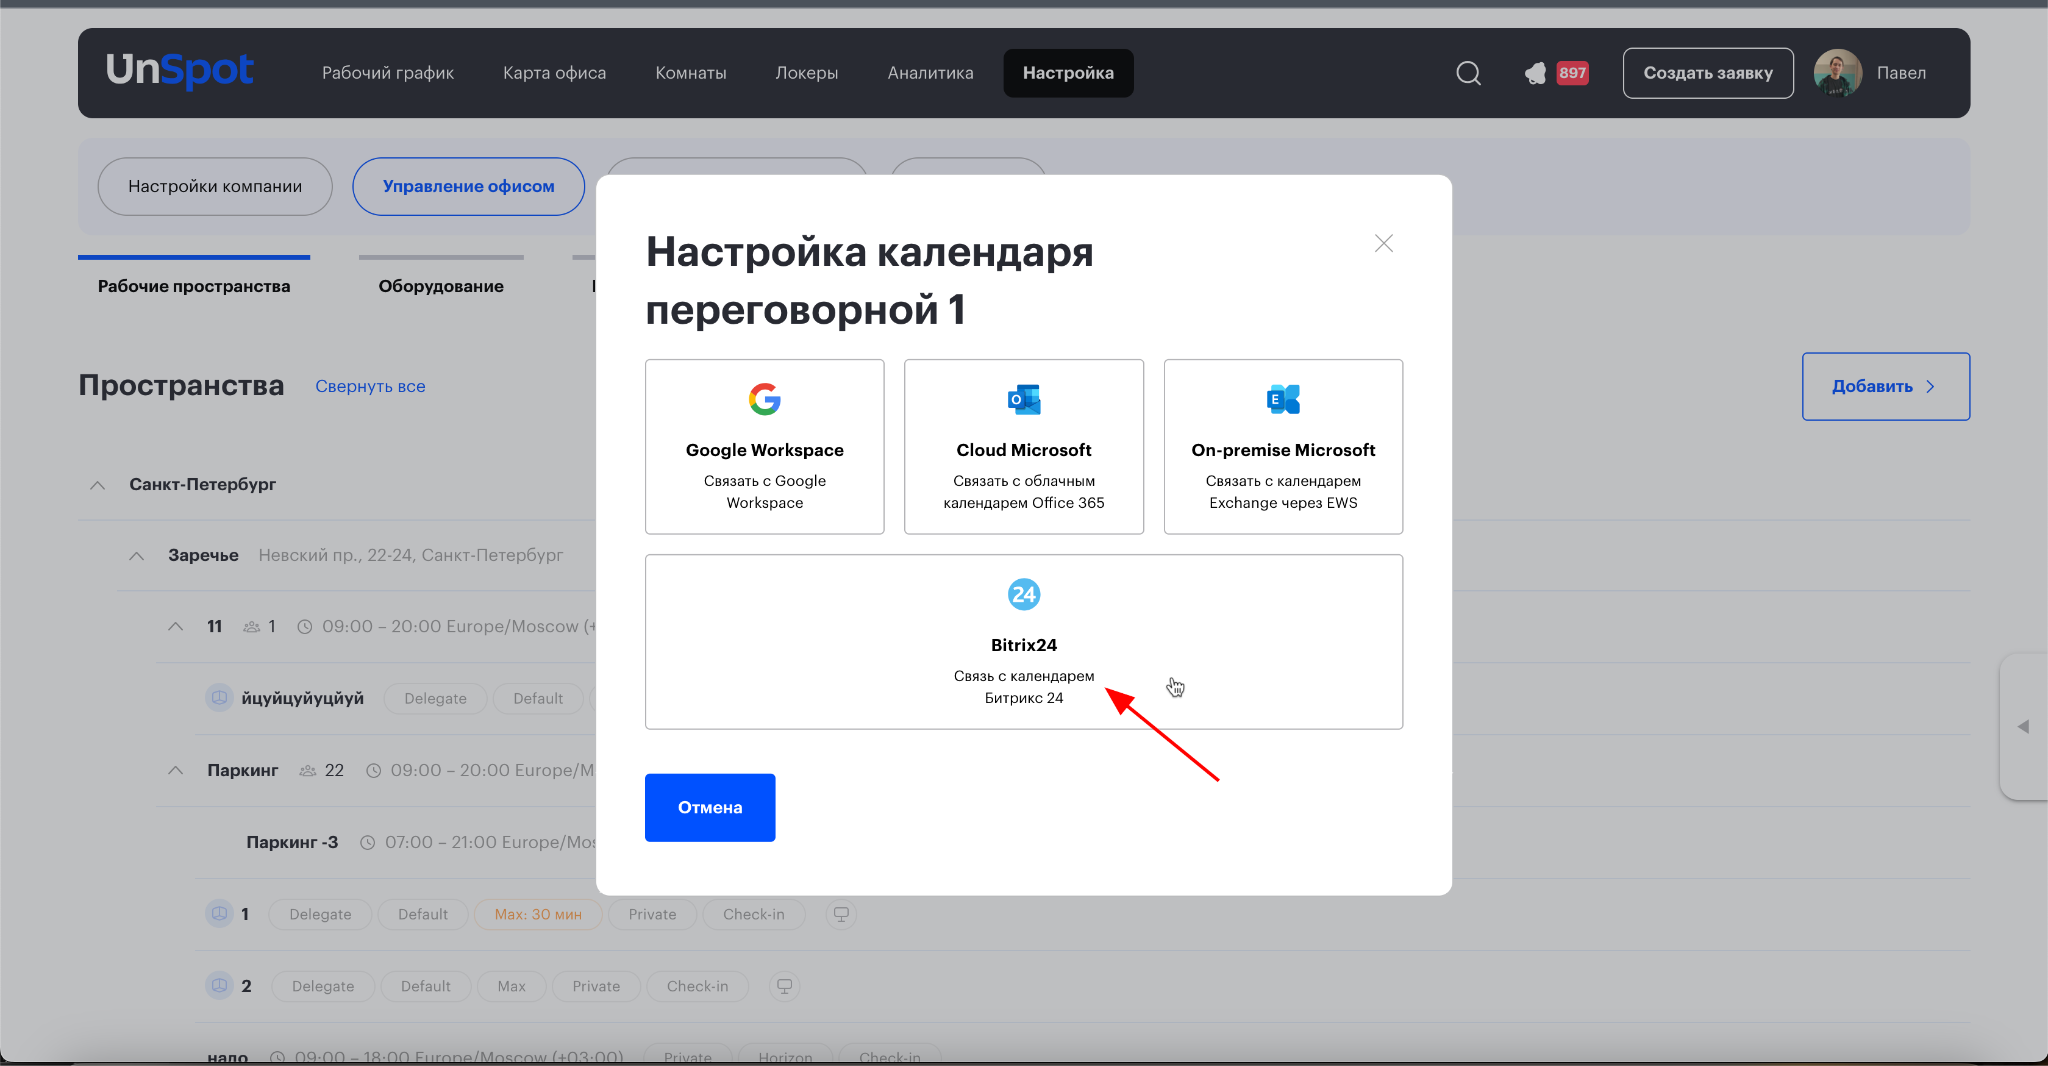
Task: Expand the side panel arrow handle
Action: [2023, 727]
